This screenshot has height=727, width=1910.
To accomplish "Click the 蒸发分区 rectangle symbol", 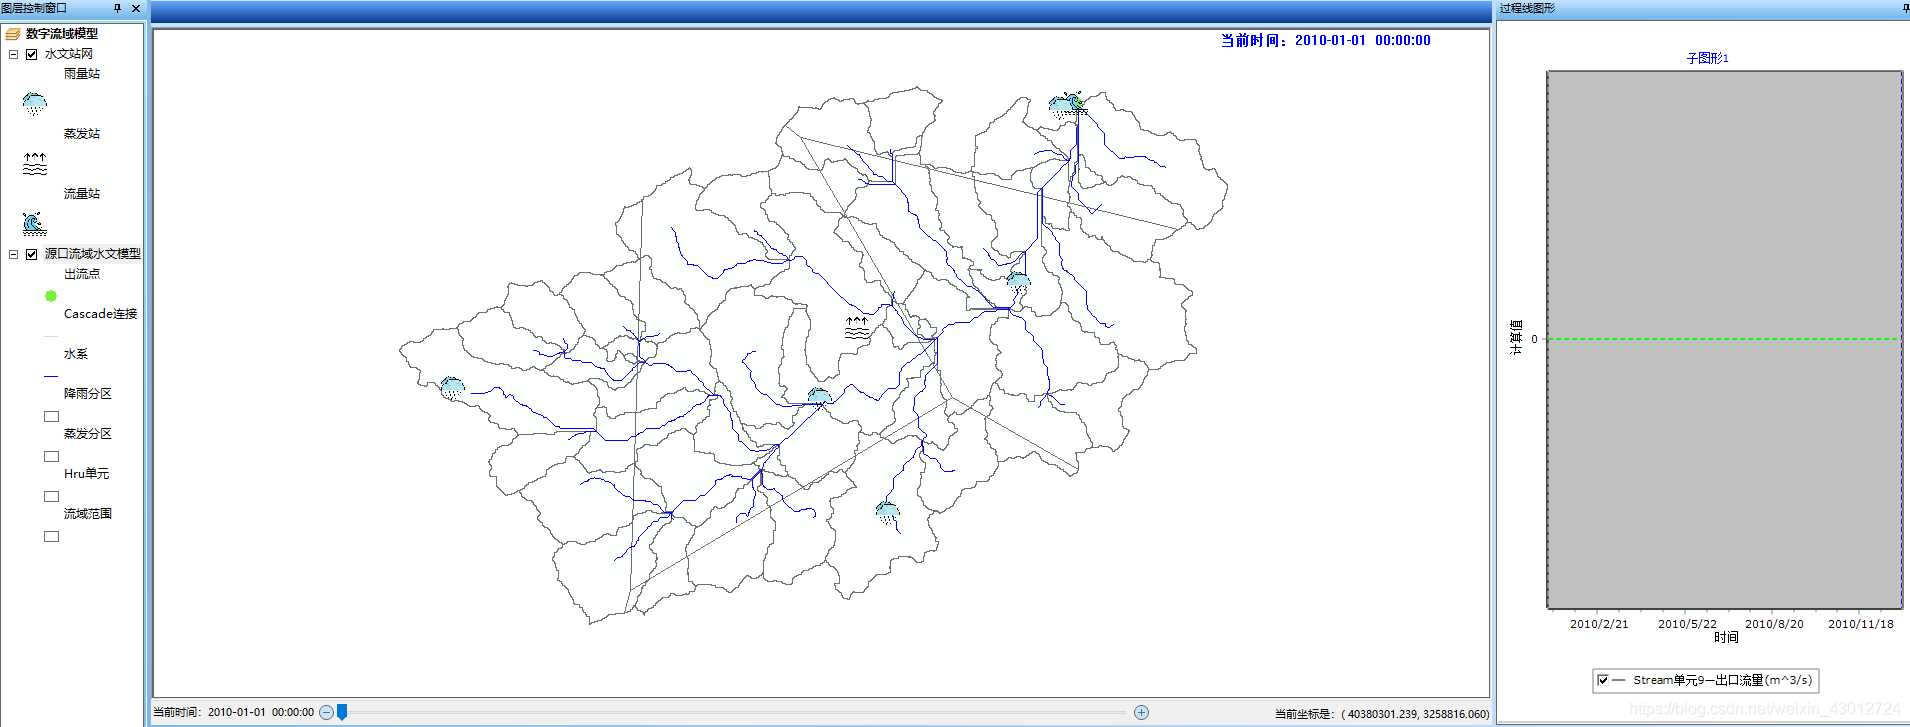I will coord(51,456).
